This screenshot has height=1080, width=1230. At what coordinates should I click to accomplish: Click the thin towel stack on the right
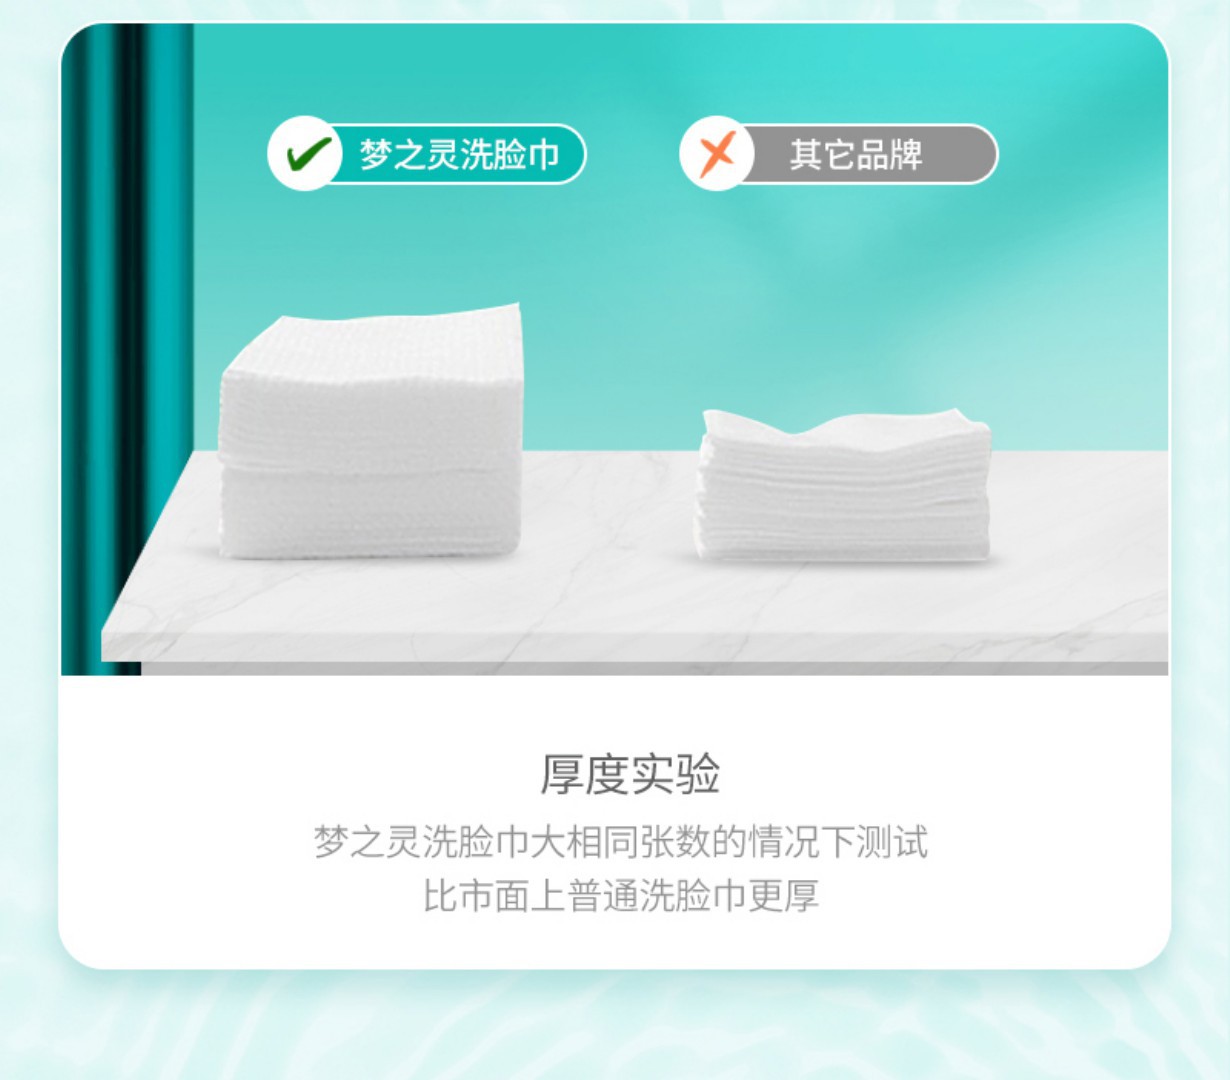843,485
